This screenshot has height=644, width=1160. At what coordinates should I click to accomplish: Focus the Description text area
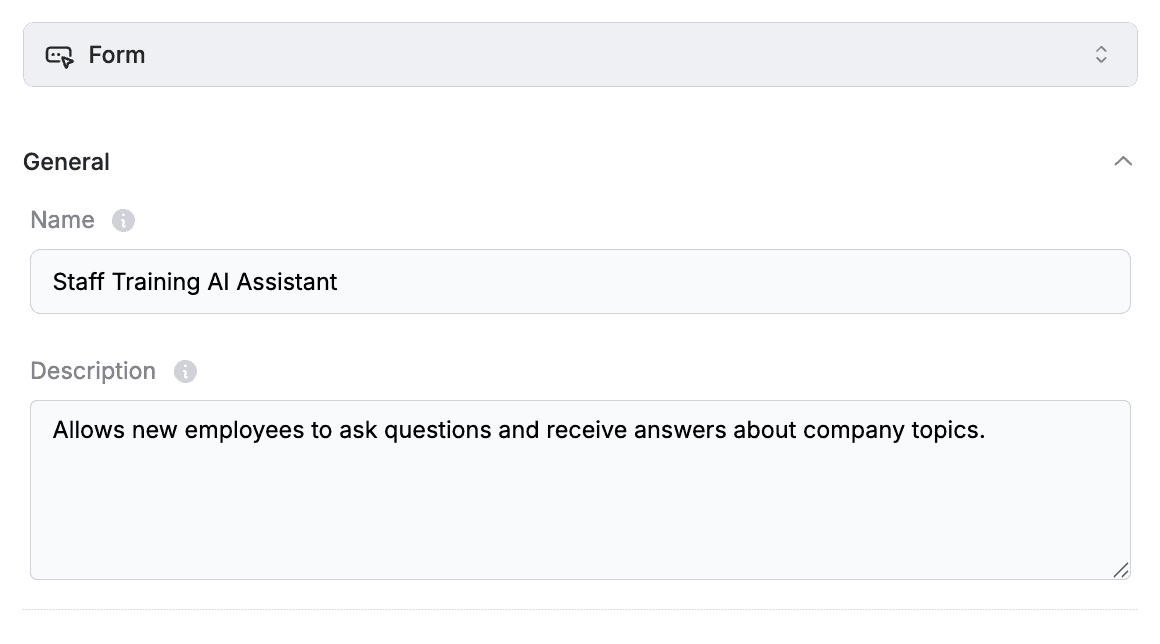coord(580,490)
